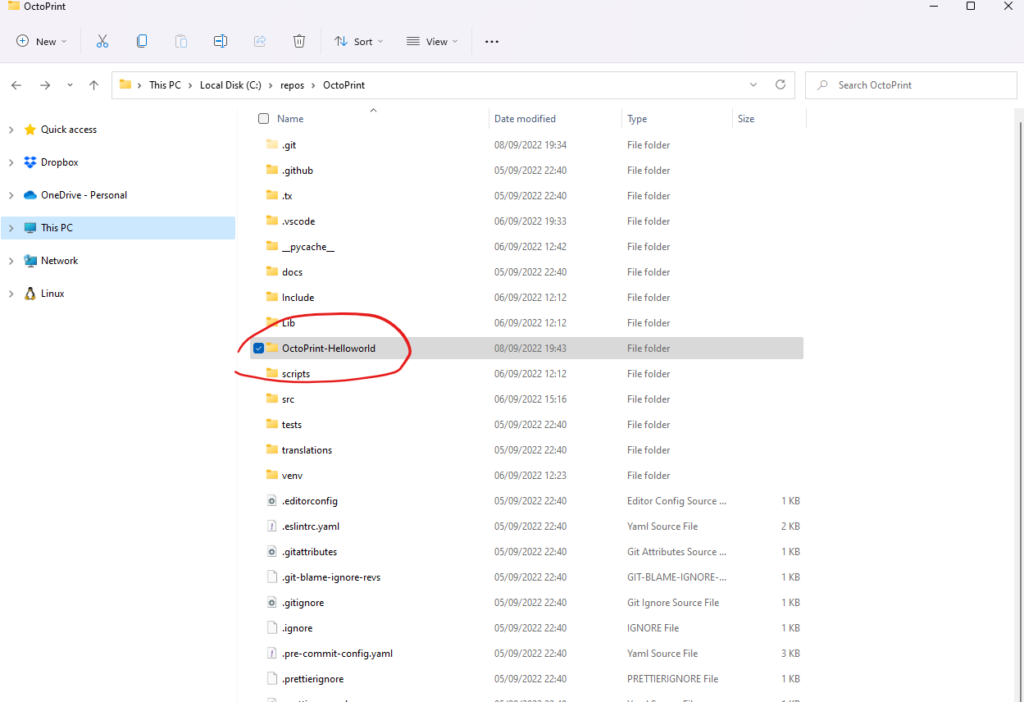Select the .vscode folder name
Screen dimensions: 1024x702
click(x=298, y=221)
